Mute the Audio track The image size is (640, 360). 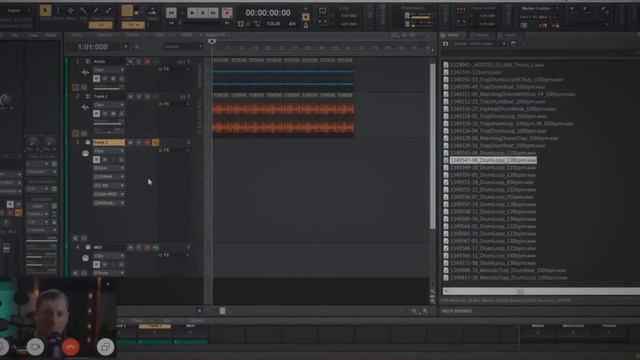click(x=131, y=62)
